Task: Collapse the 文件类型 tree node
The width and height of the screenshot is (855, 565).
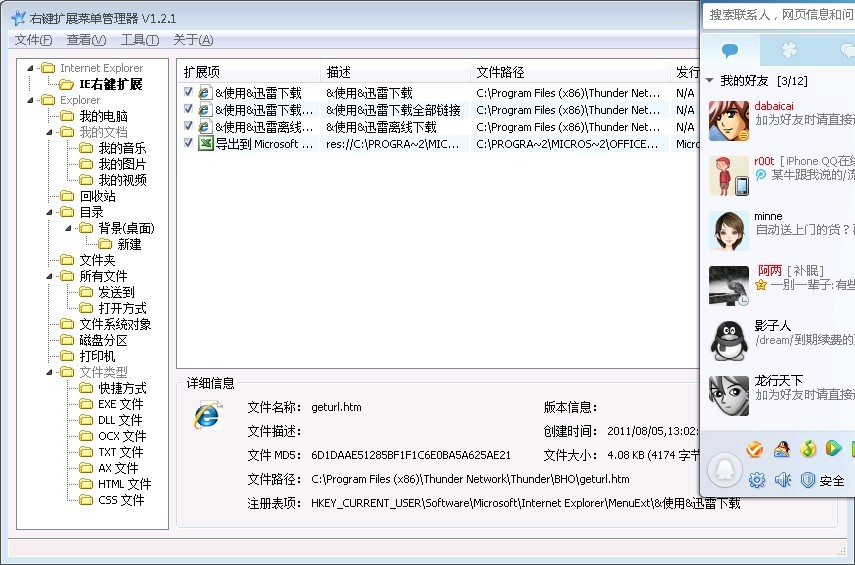Action: pos(49,372)
